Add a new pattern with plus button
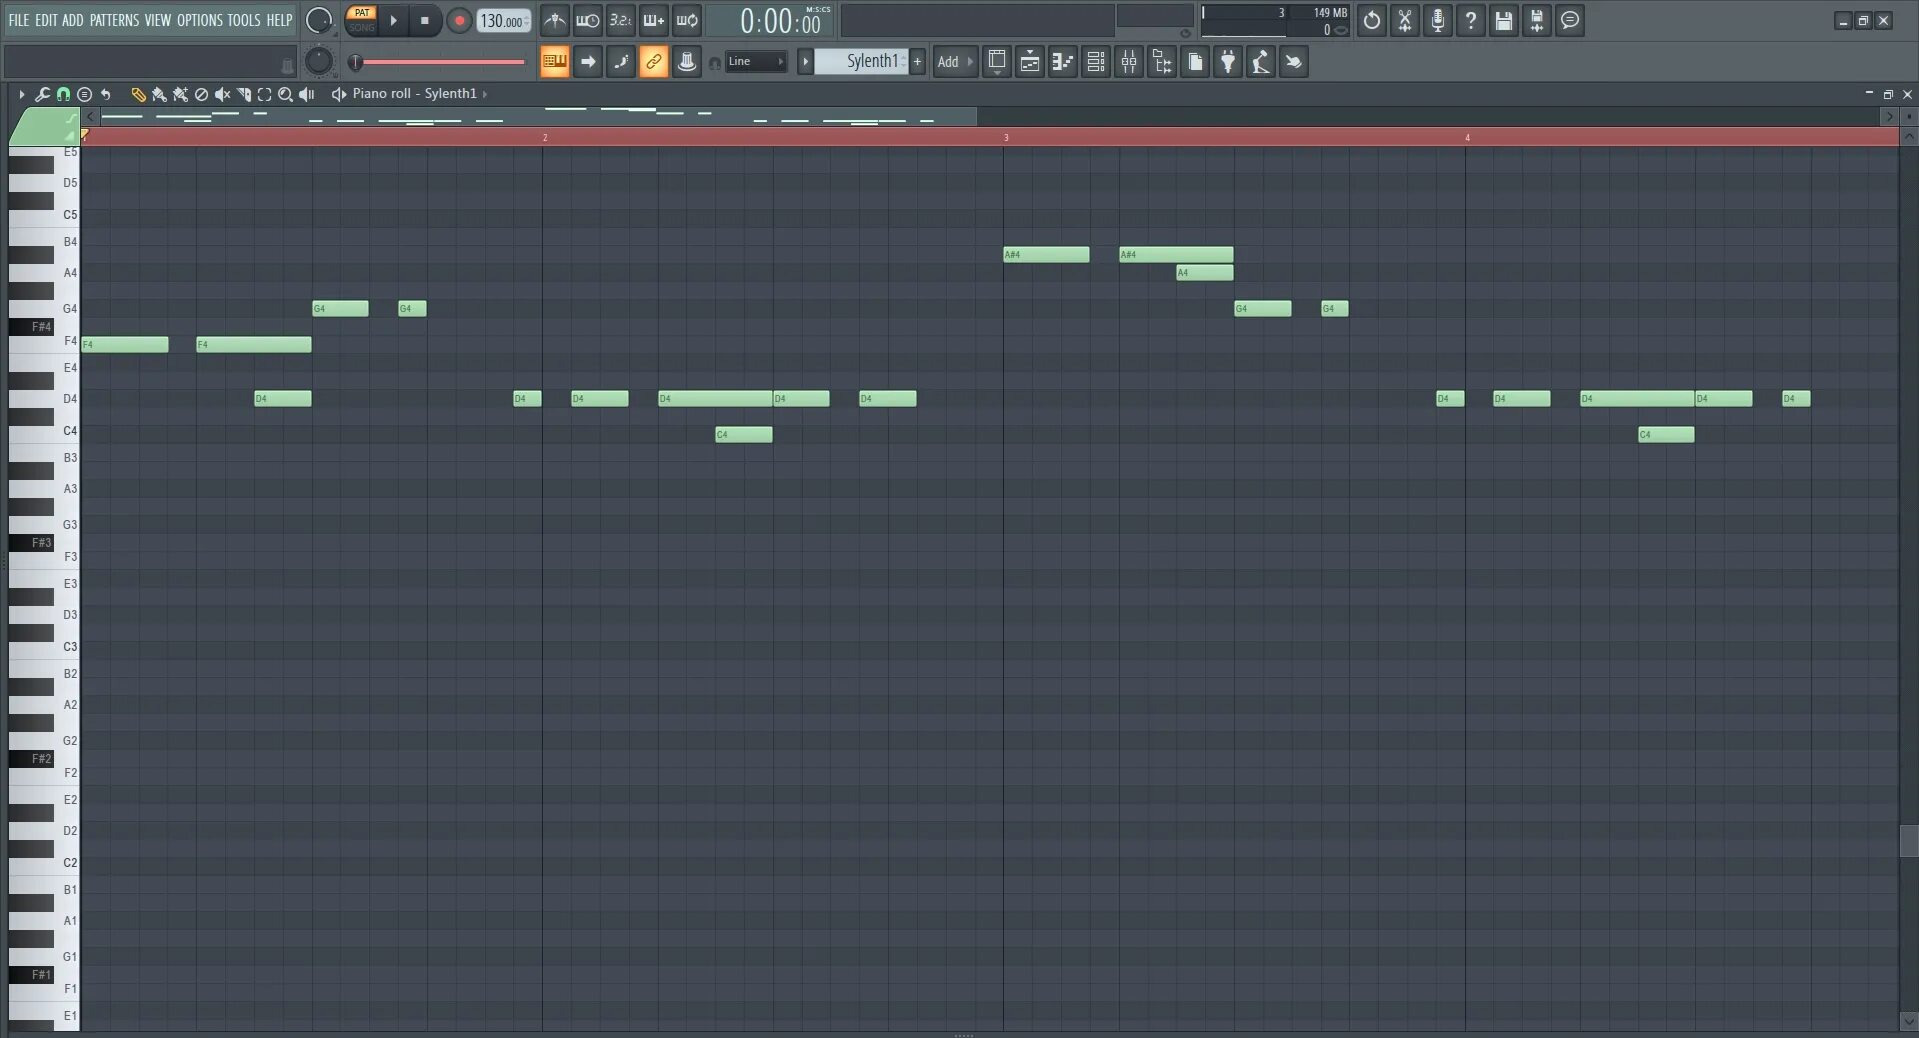Viewport: 1919px width, 1038px height. (x=917, y=61)
